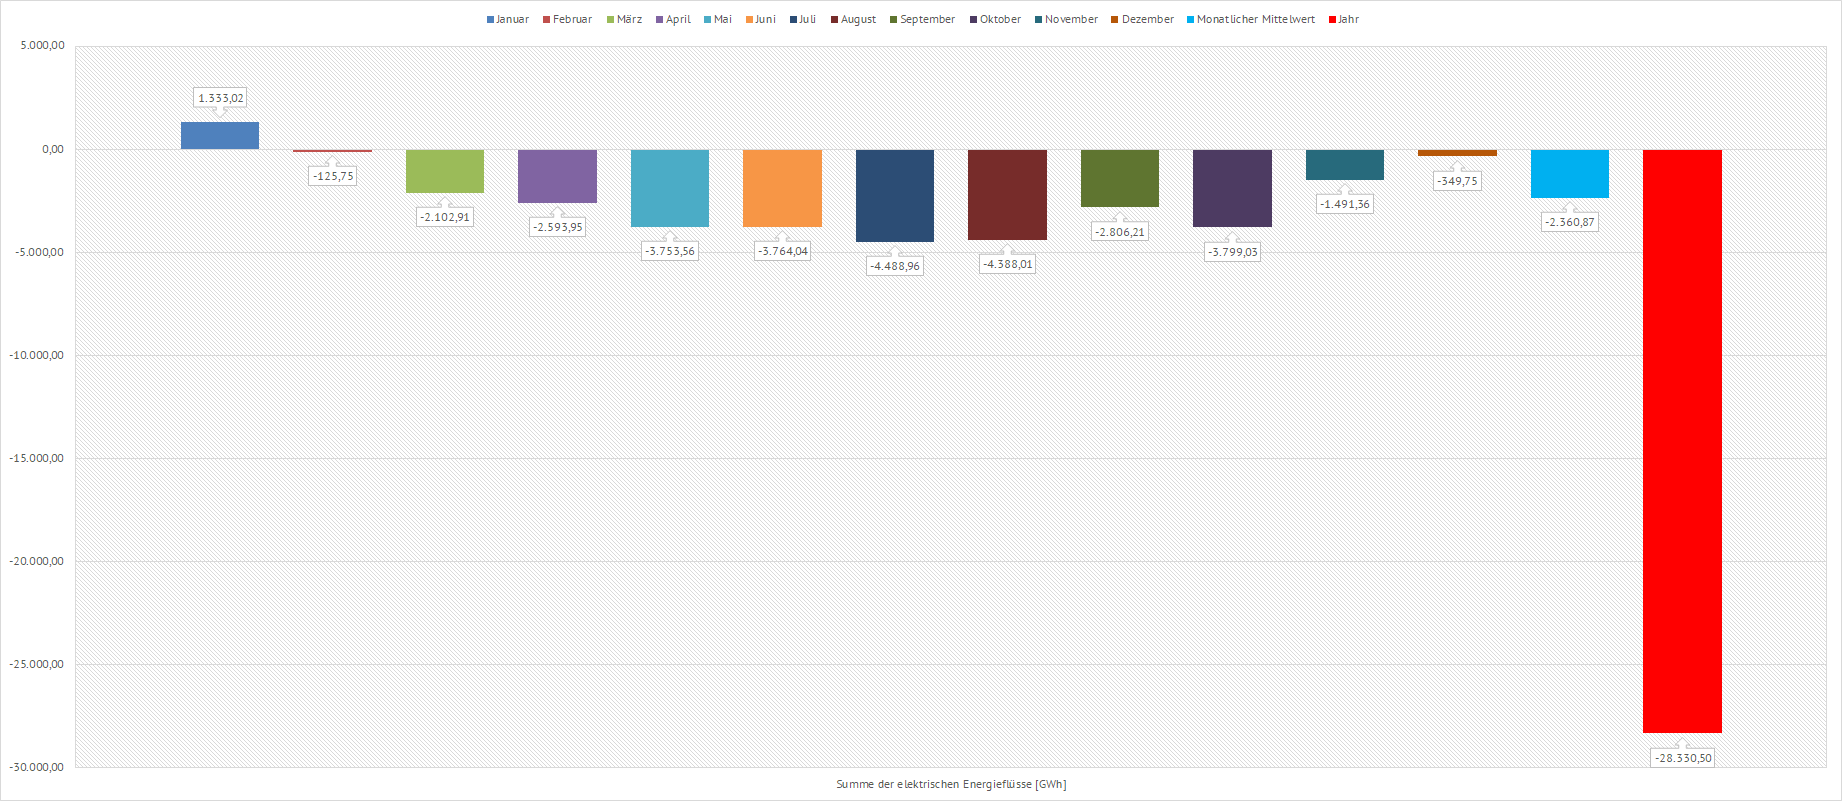1842x801 pixels.
Task: Click the -15.000,00 vertical axis label
Action: [37, 458]
